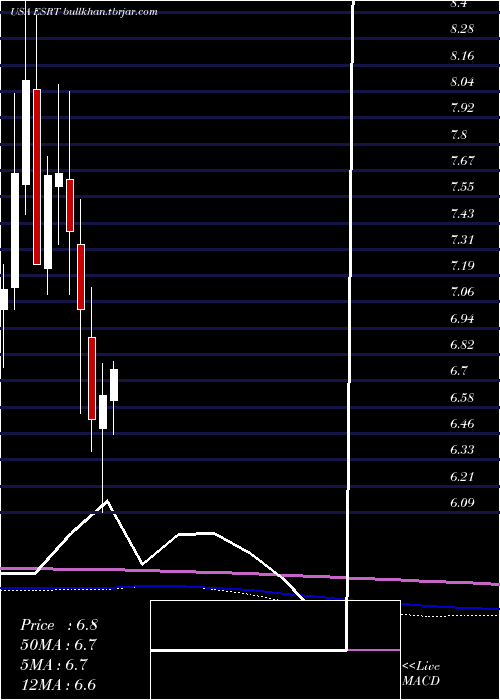This screenshot has width=500, height=700.
Task: Select the 7.92 price level label
Action: click(x=462, y=108)
